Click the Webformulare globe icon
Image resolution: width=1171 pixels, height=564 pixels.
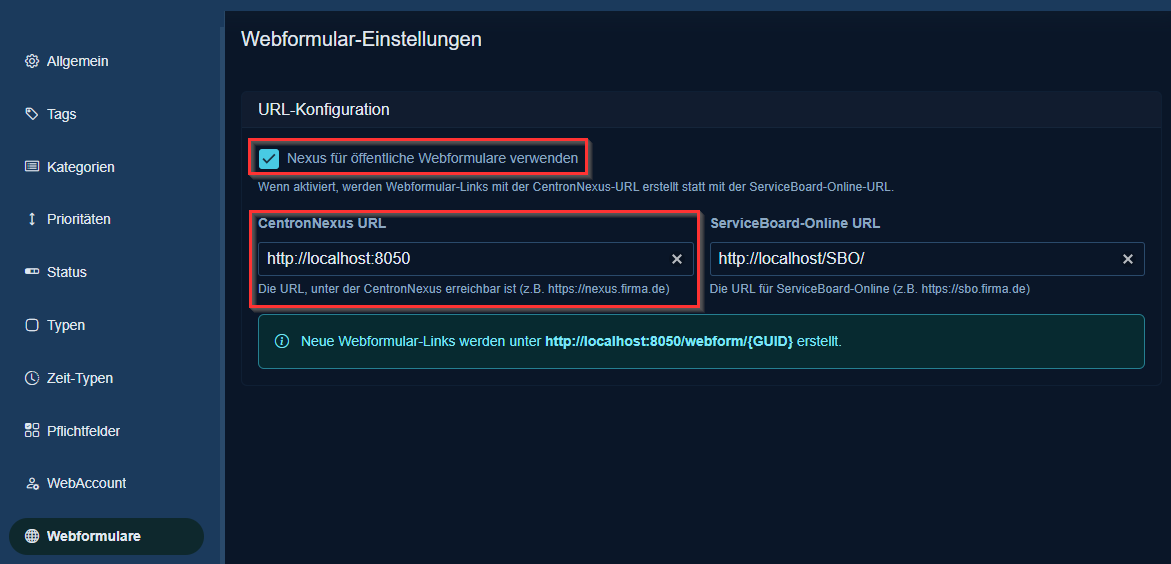(31, 536)
